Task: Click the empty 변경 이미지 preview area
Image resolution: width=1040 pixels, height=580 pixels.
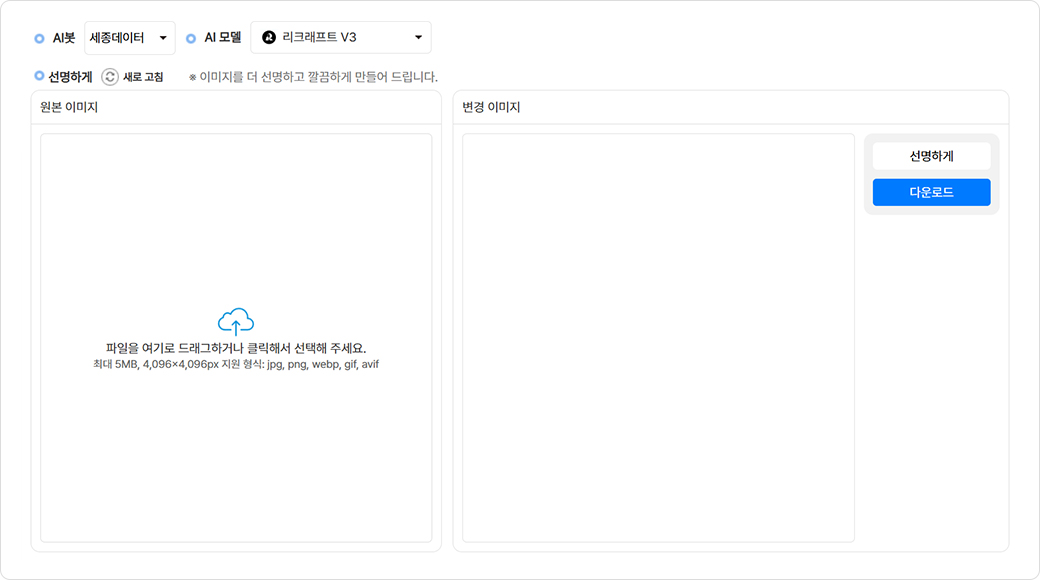Action: [x=658, y=338]
